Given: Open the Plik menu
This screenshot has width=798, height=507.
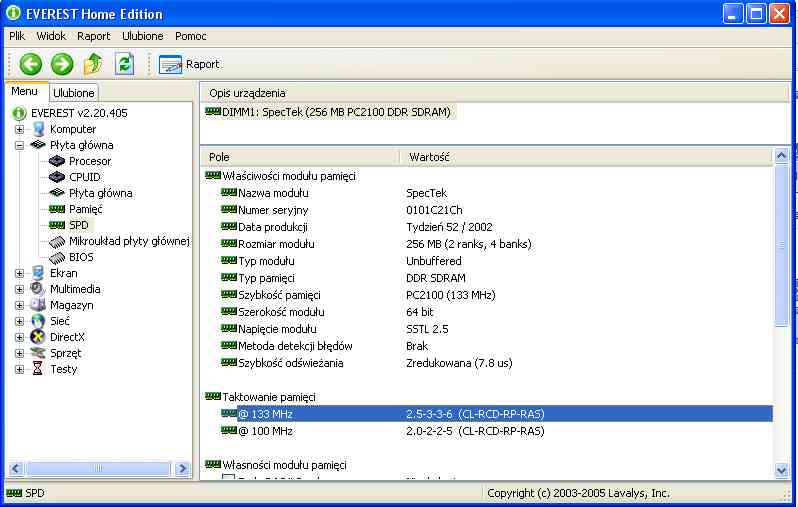Looking at the screenshot, I should tap(17, 36).
